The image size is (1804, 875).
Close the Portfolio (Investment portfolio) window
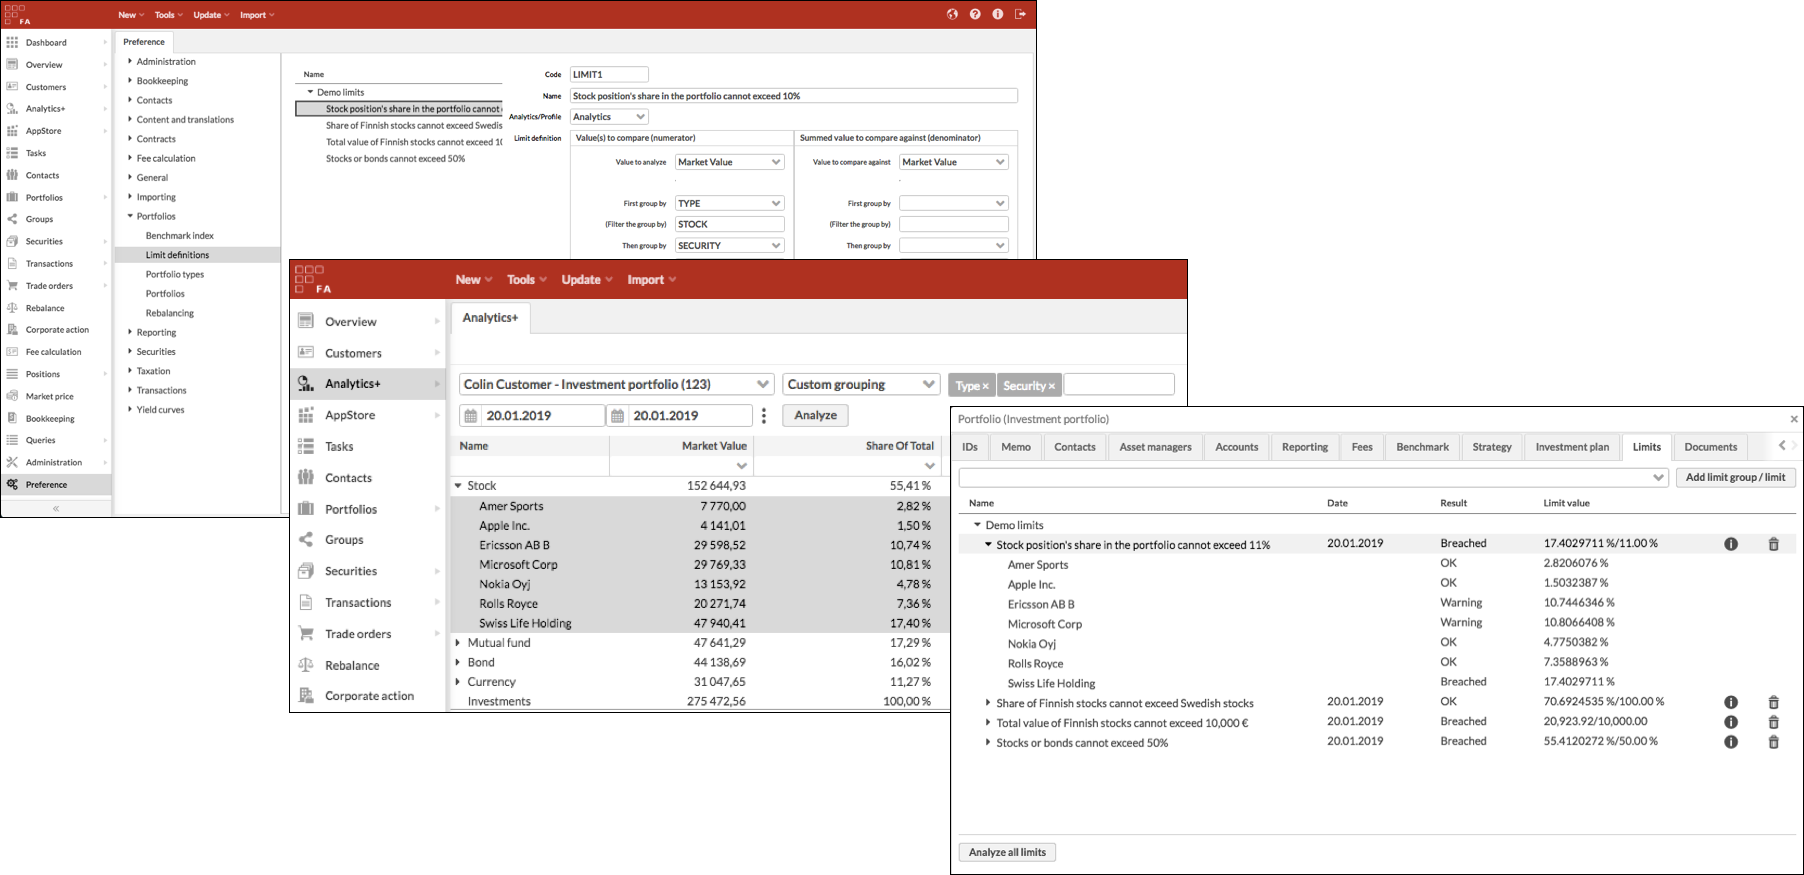[1794, 419]
